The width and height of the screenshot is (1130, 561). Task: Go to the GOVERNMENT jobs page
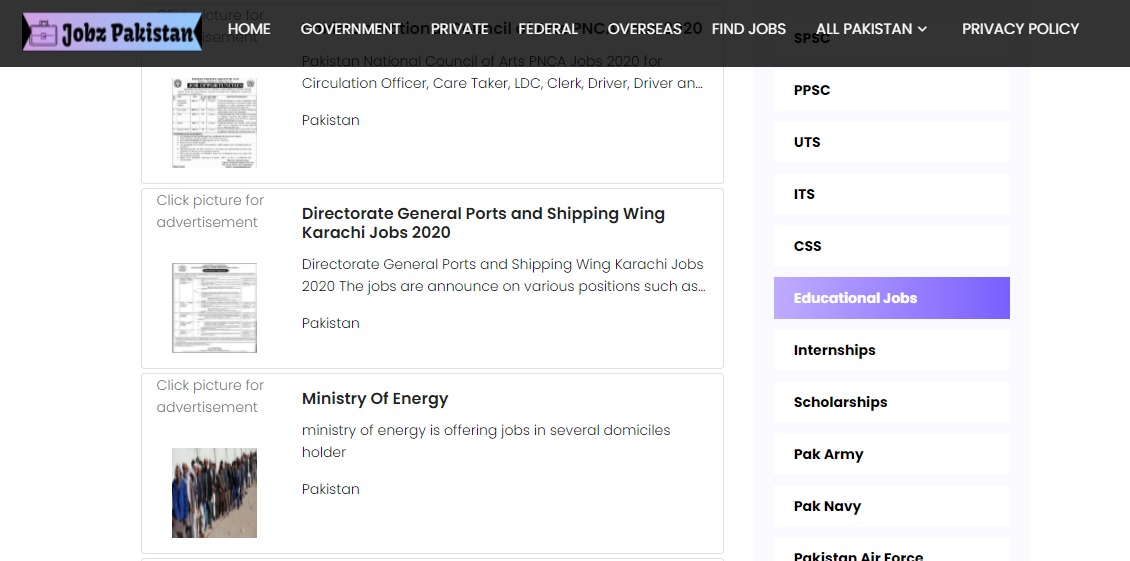350,29
